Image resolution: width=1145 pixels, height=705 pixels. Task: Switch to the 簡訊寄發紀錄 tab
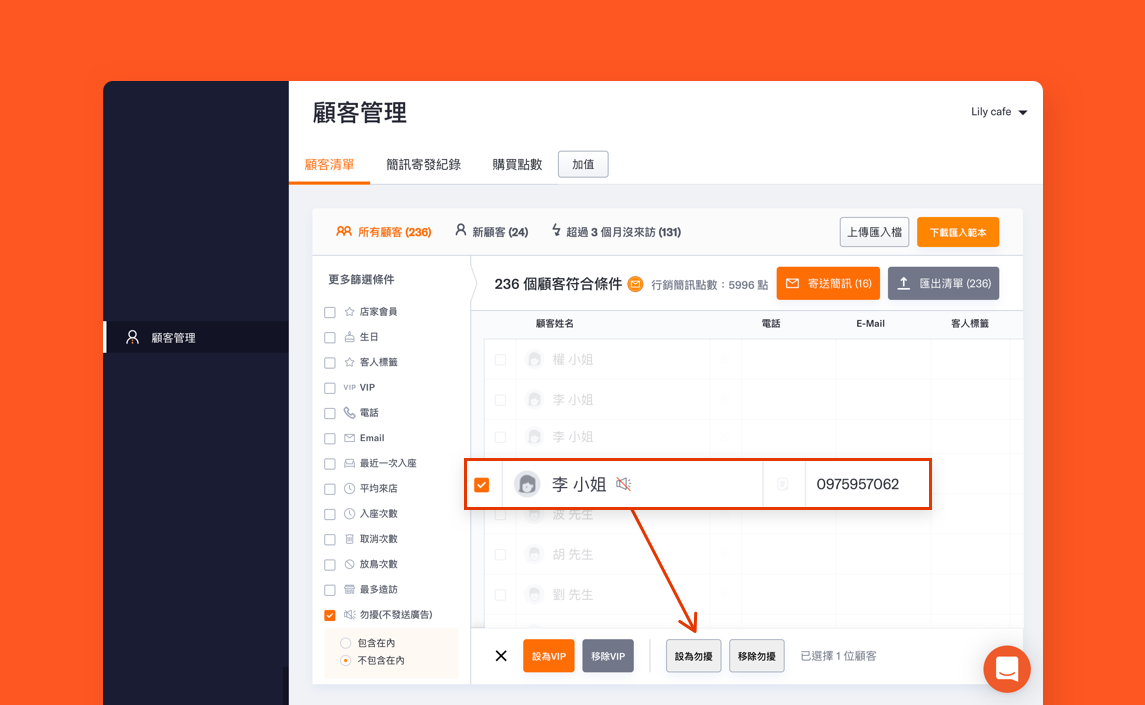(x=423, y=165)
